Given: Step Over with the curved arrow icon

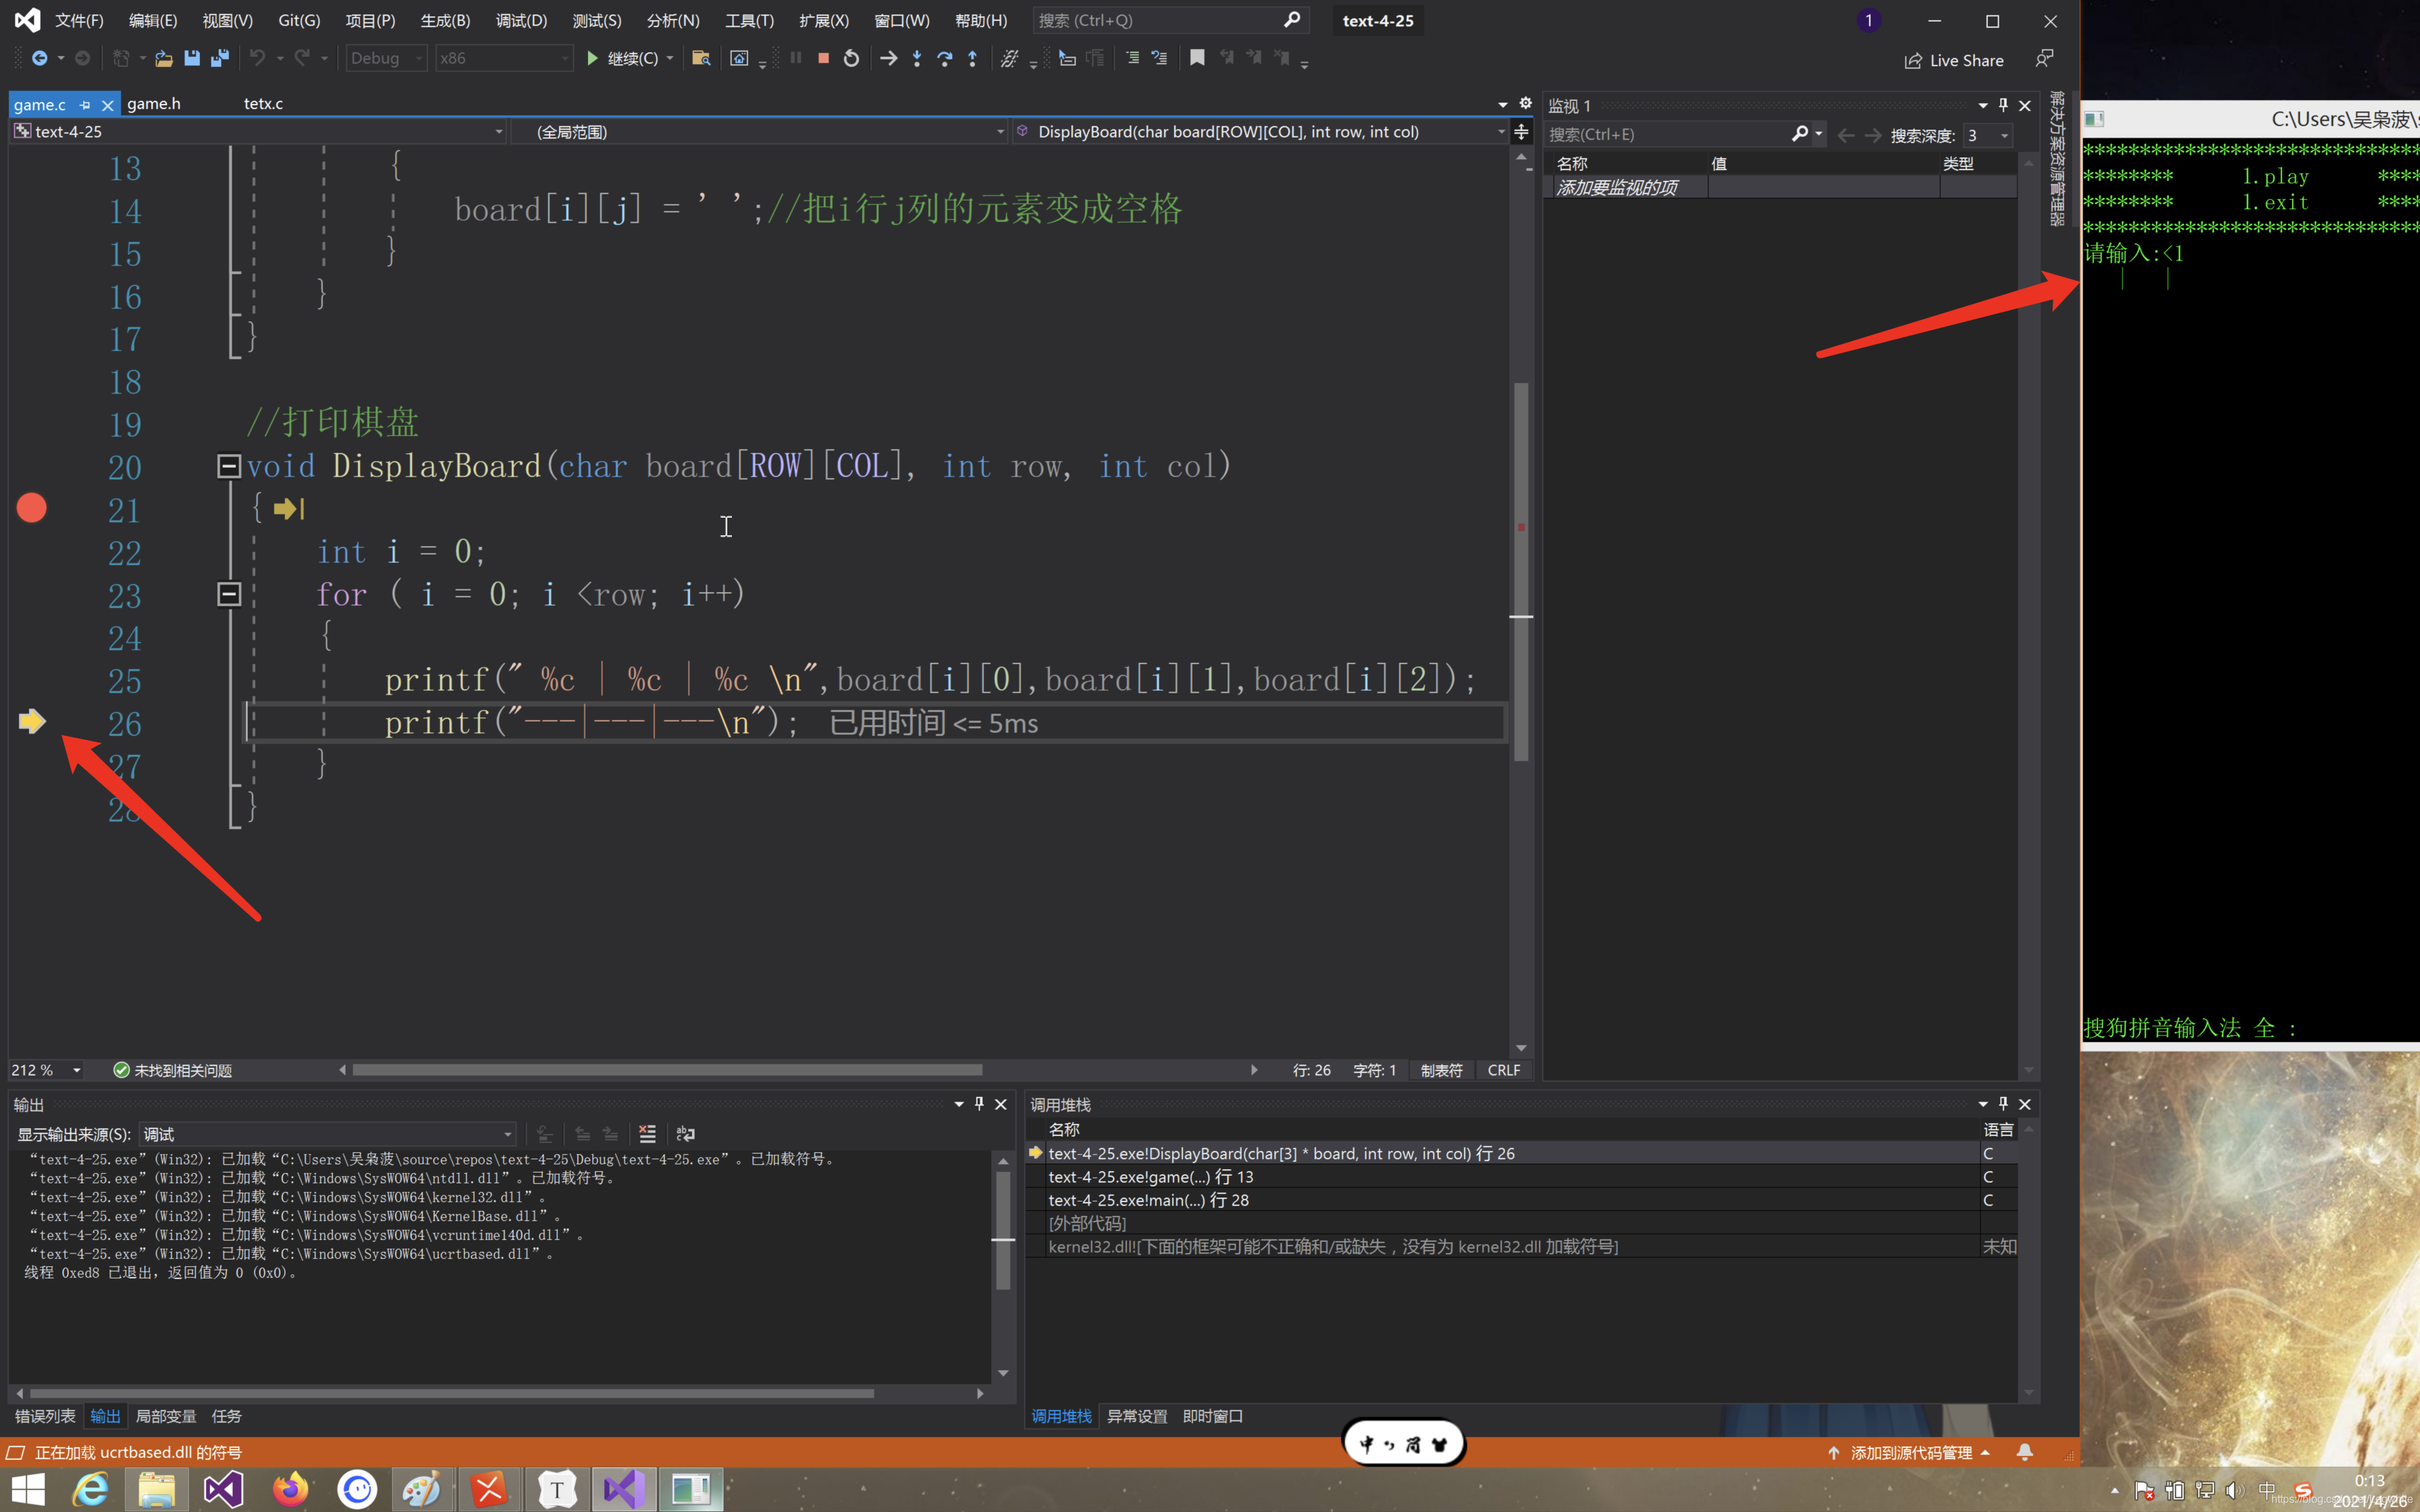Looking at the screenshot, I should click(x=944, y=58).
